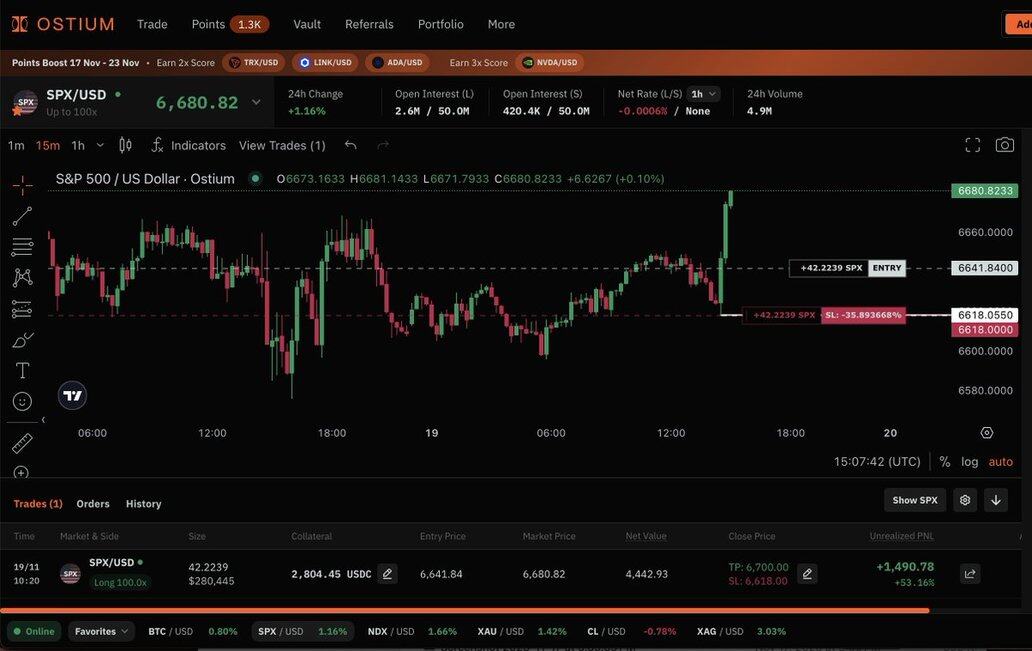Take a chart snapshot with camera icon
This screenshot has width=1032, height=651.
pos(1004,145)
